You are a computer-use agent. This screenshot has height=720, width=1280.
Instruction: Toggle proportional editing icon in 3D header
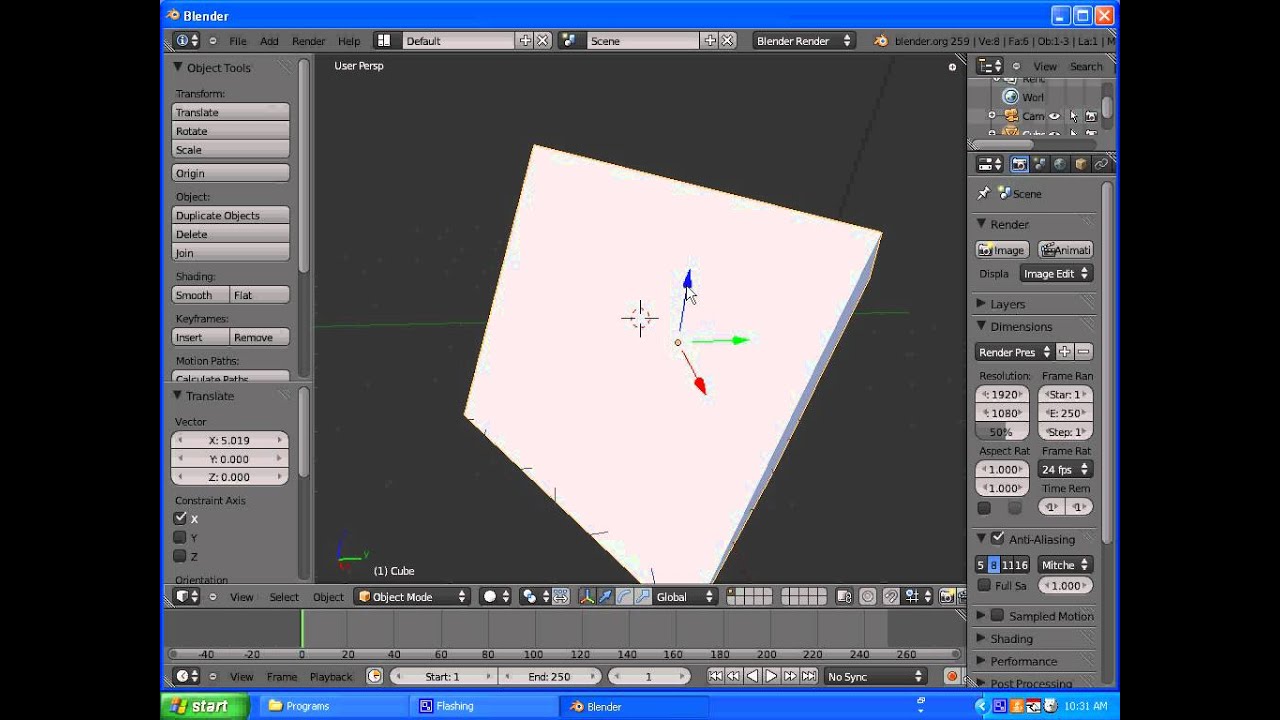(x=868, y=596)
